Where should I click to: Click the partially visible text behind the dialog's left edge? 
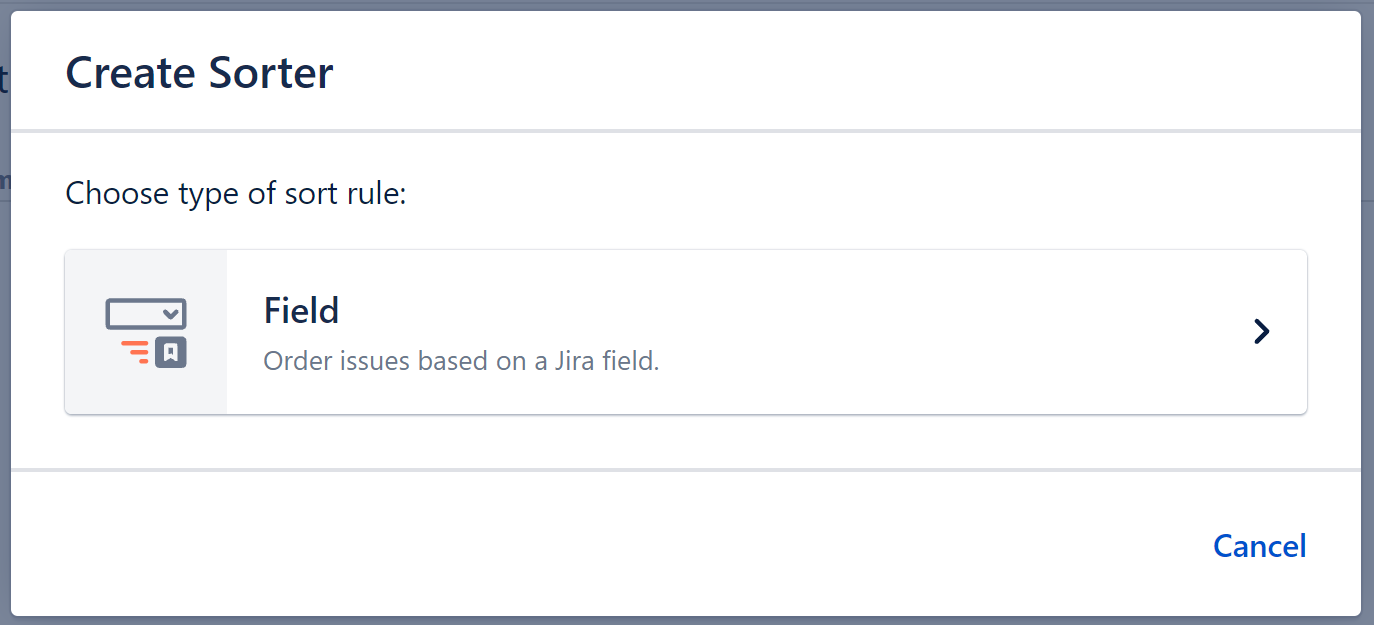4,78
